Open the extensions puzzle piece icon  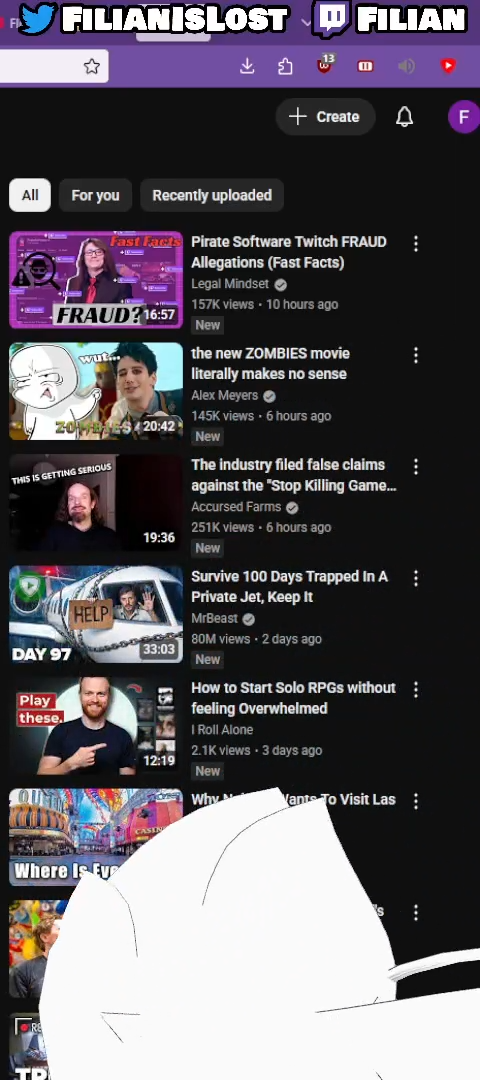[285, 66]
